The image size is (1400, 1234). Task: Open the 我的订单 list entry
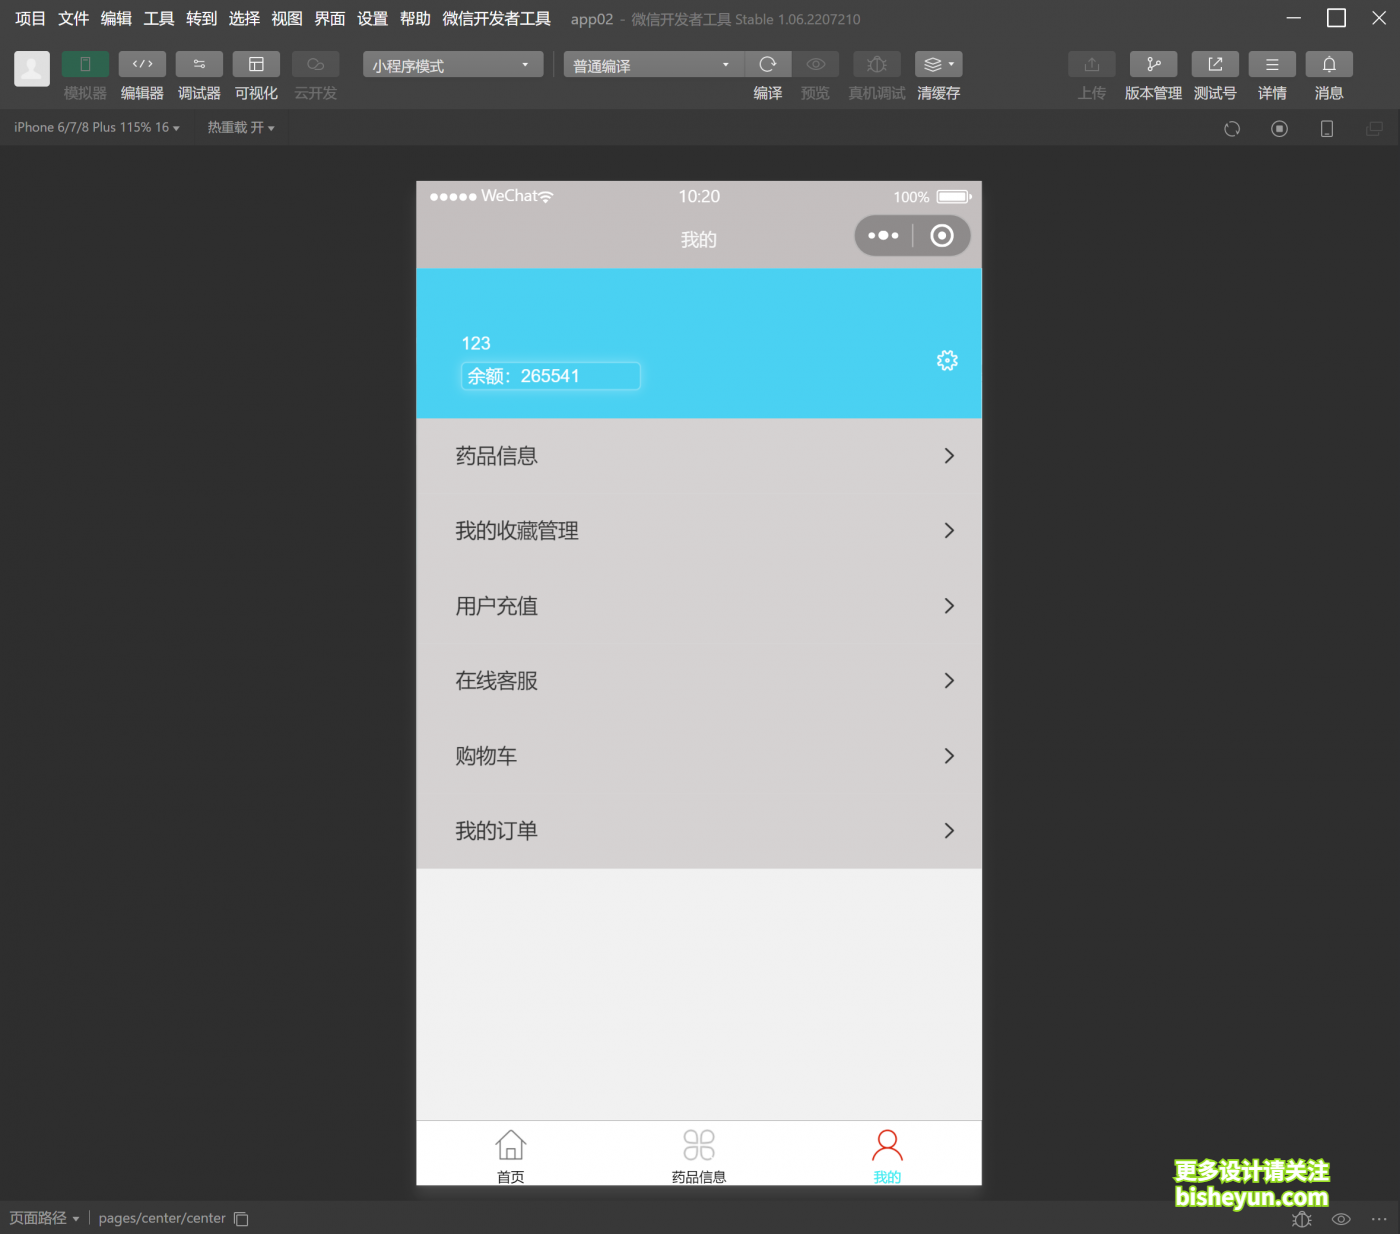click(698, 831)
